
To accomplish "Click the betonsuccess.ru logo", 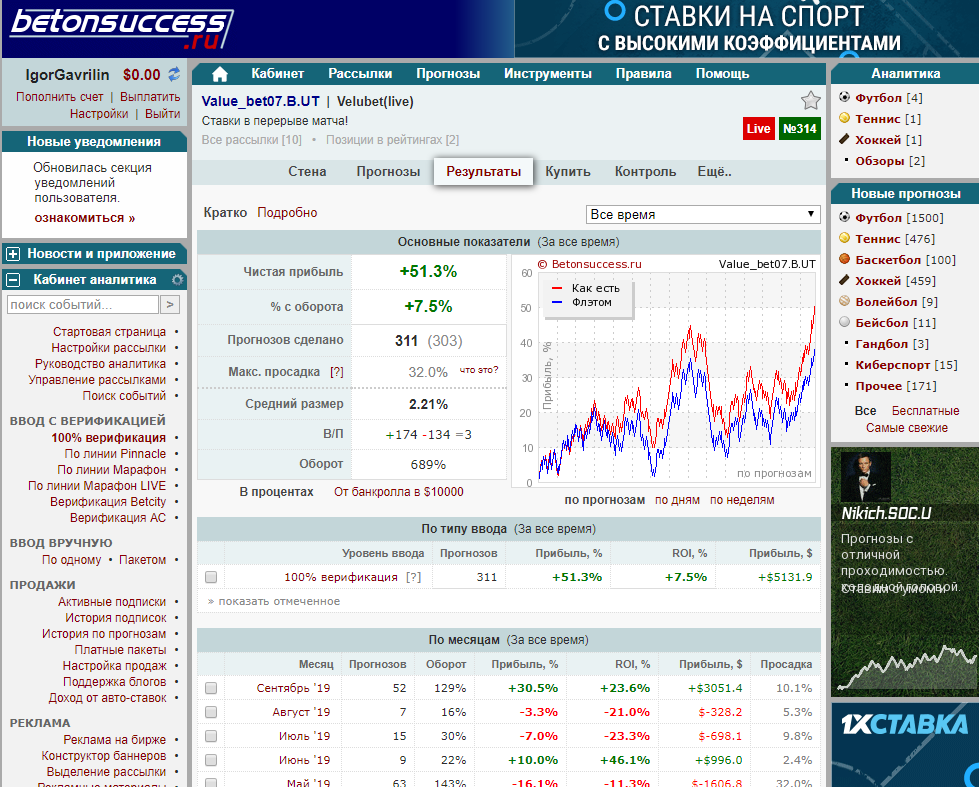I will point(122,28).
